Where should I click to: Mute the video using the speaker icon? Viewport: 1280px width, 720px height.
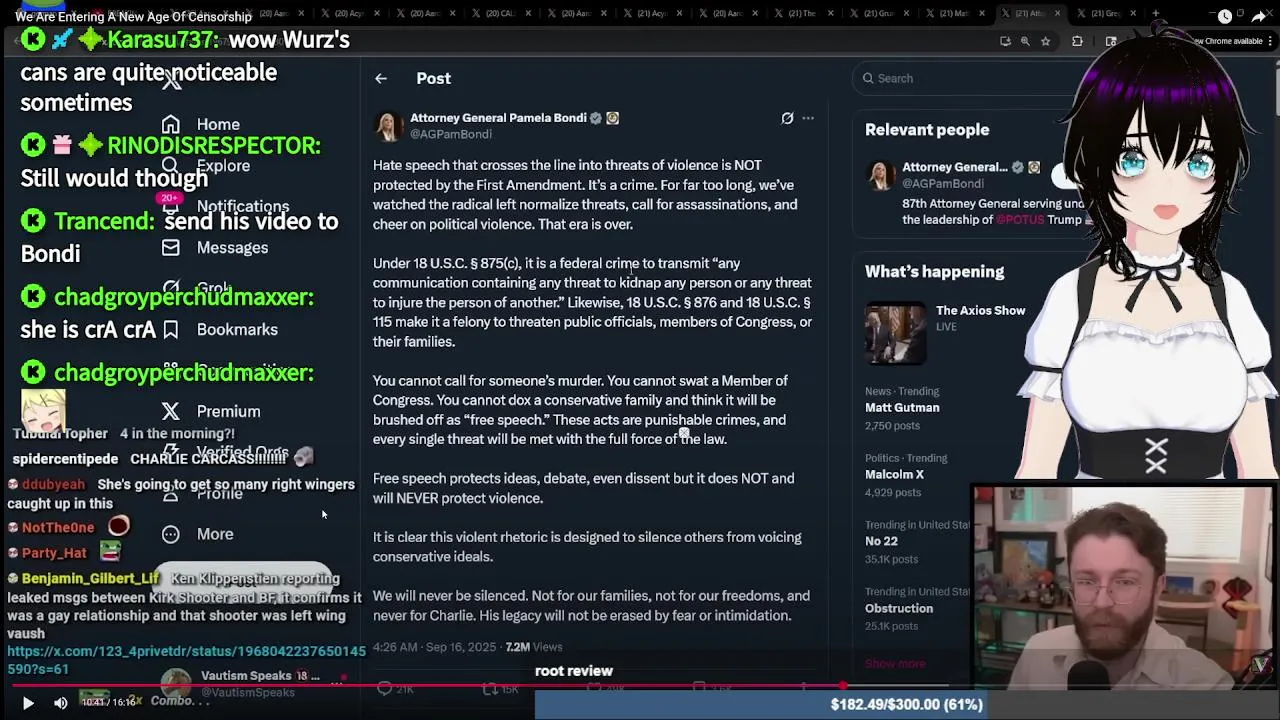pos(60,703)
